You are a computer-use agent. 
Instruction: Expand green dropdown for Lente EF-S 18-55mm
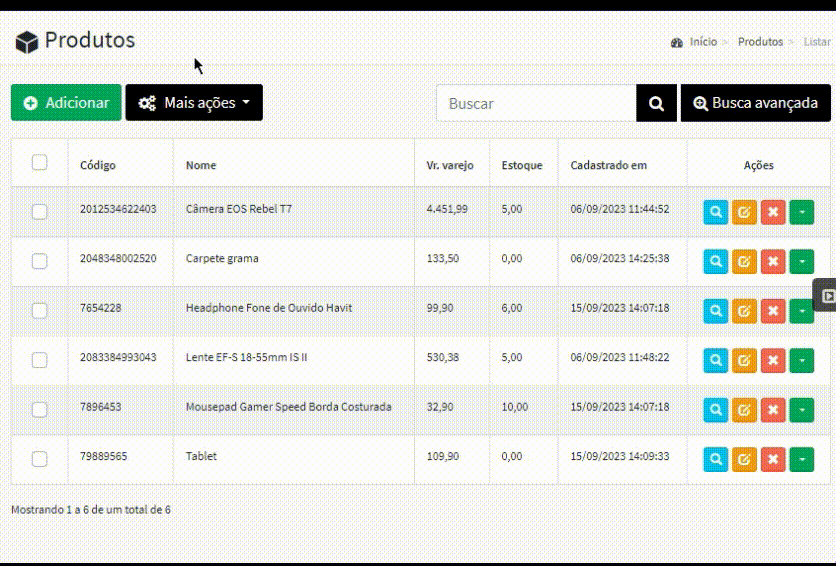[x=802, y=360]
